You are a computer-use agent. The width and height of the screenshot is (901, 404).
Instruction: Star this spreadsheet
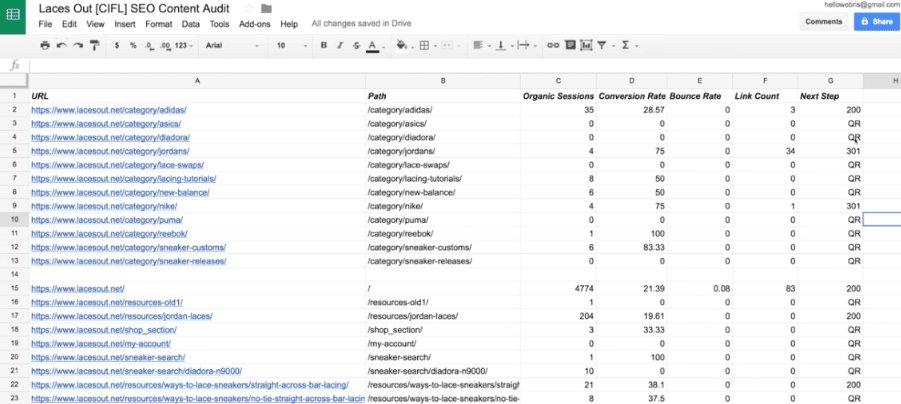tap(248, 8)
